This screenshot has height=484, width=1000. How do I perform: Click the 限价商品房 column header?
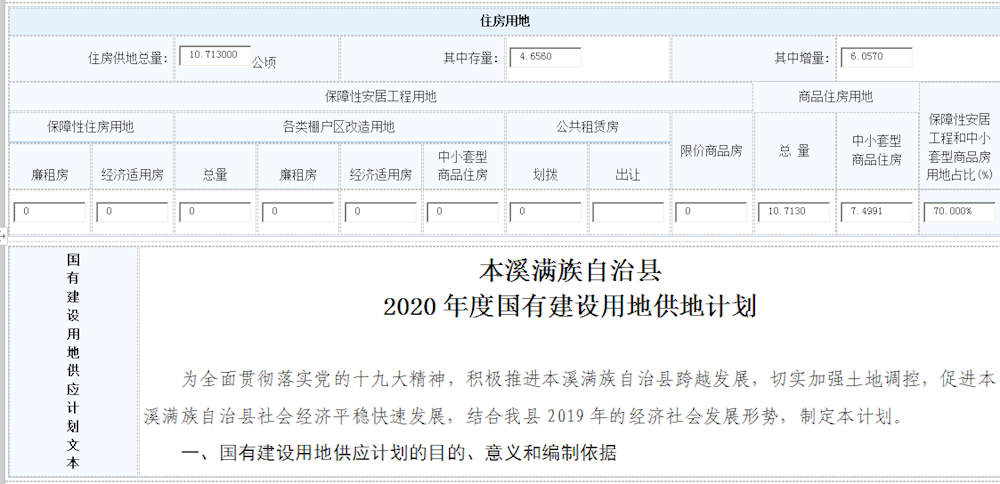click(711, 151)
